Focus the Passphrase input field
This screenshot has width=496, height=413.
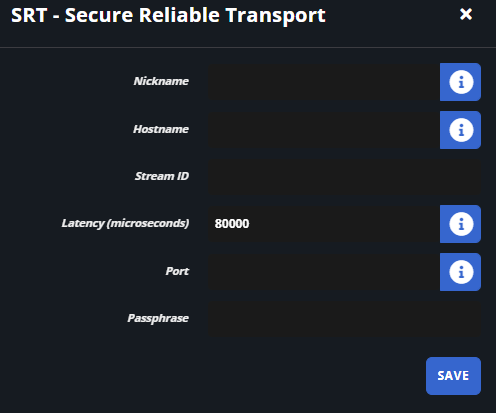[345, 319]
